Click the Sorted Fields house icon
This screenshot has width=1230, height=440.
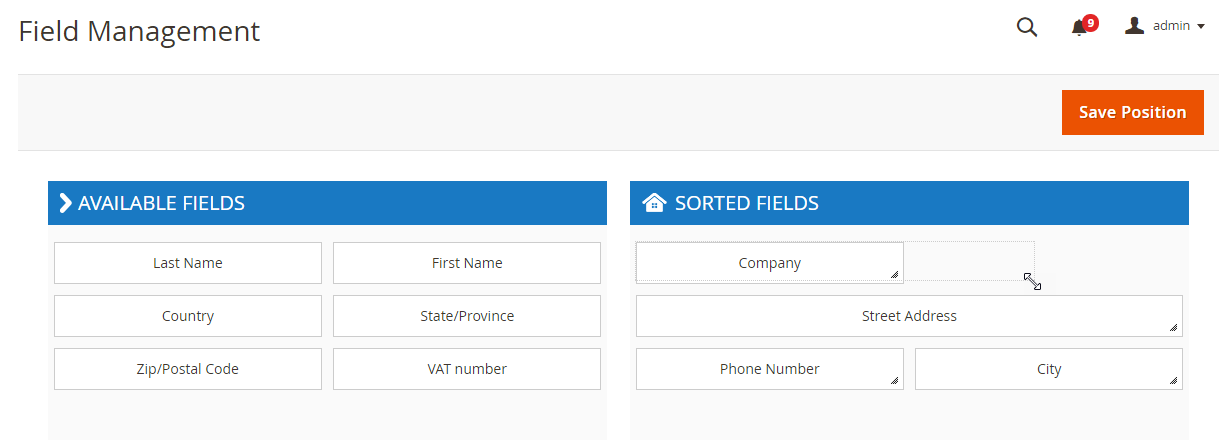[654, 203]
